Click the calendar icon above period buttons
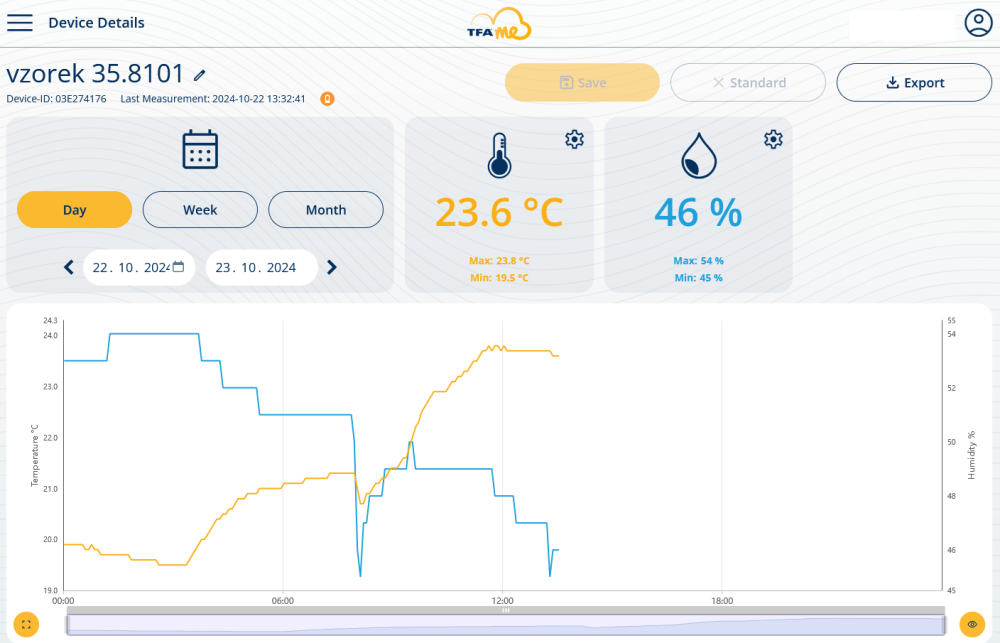Viewport: 1000px width, 643px height. [200, 150]
